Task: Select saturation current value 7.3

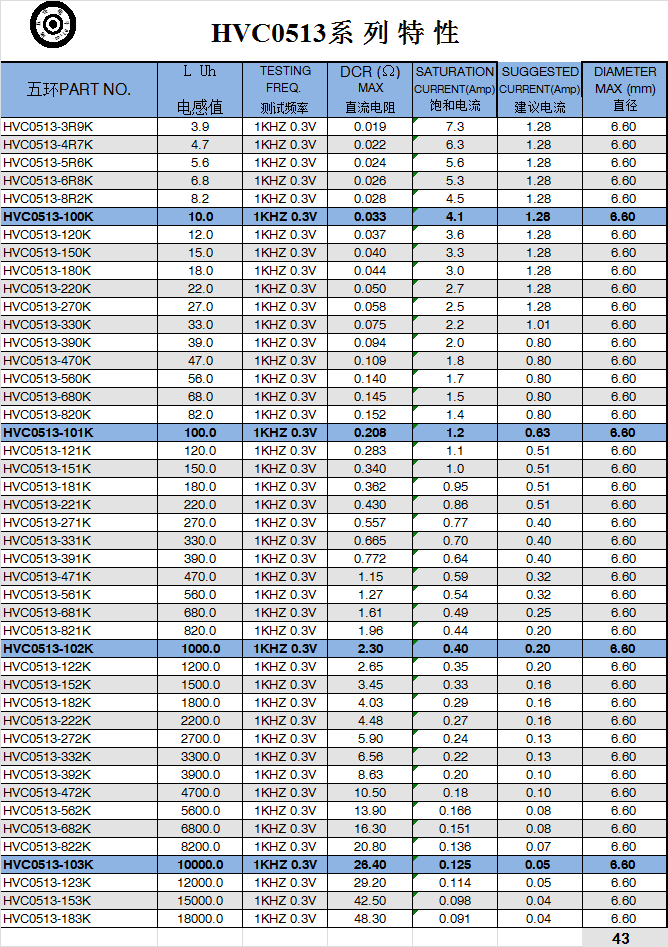Action: coord(455,127)
